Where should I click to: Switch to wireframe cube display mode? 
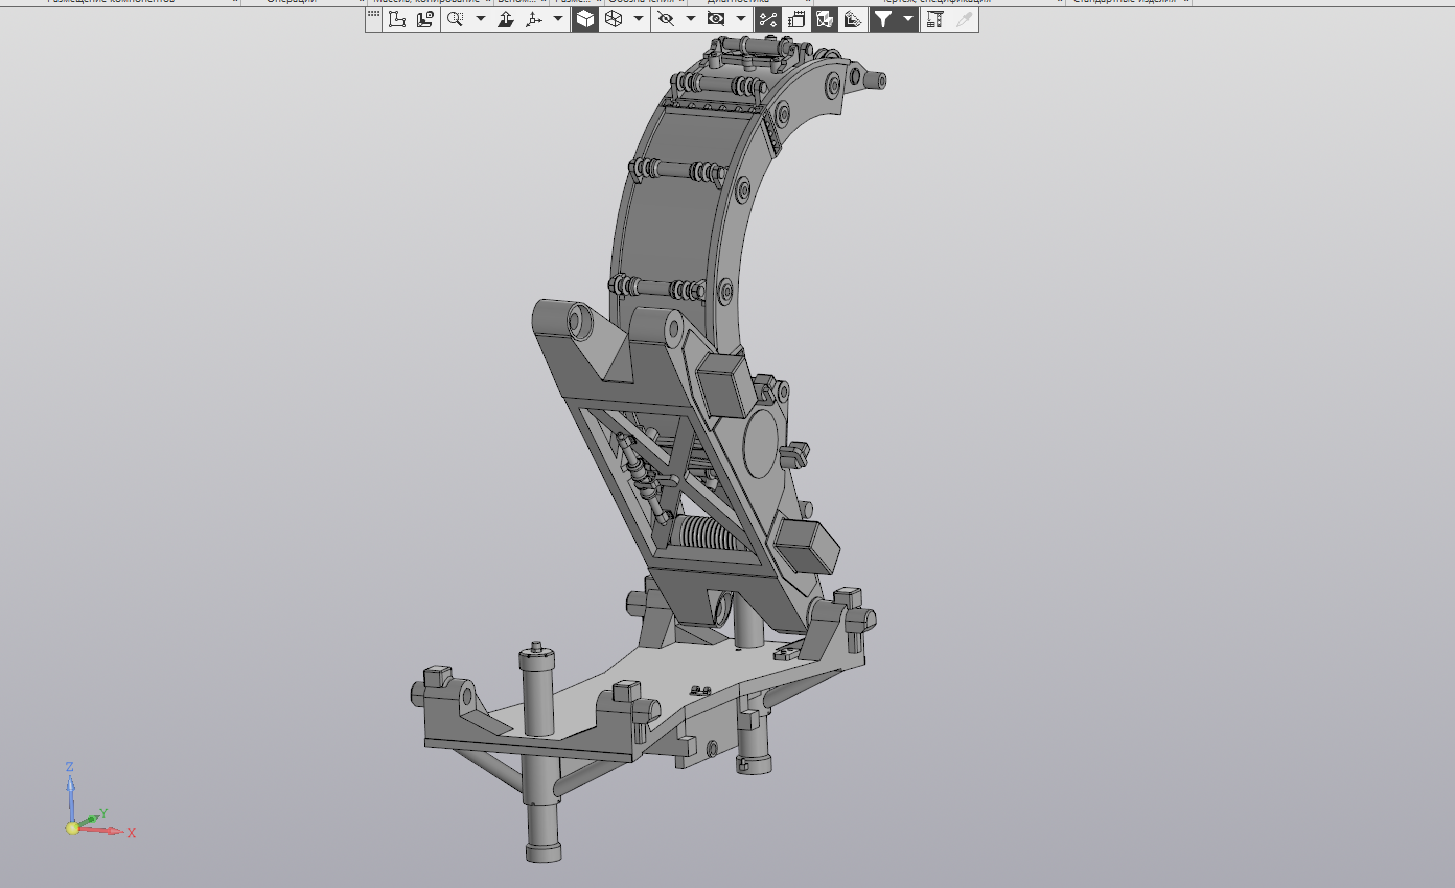click(613, 19)
